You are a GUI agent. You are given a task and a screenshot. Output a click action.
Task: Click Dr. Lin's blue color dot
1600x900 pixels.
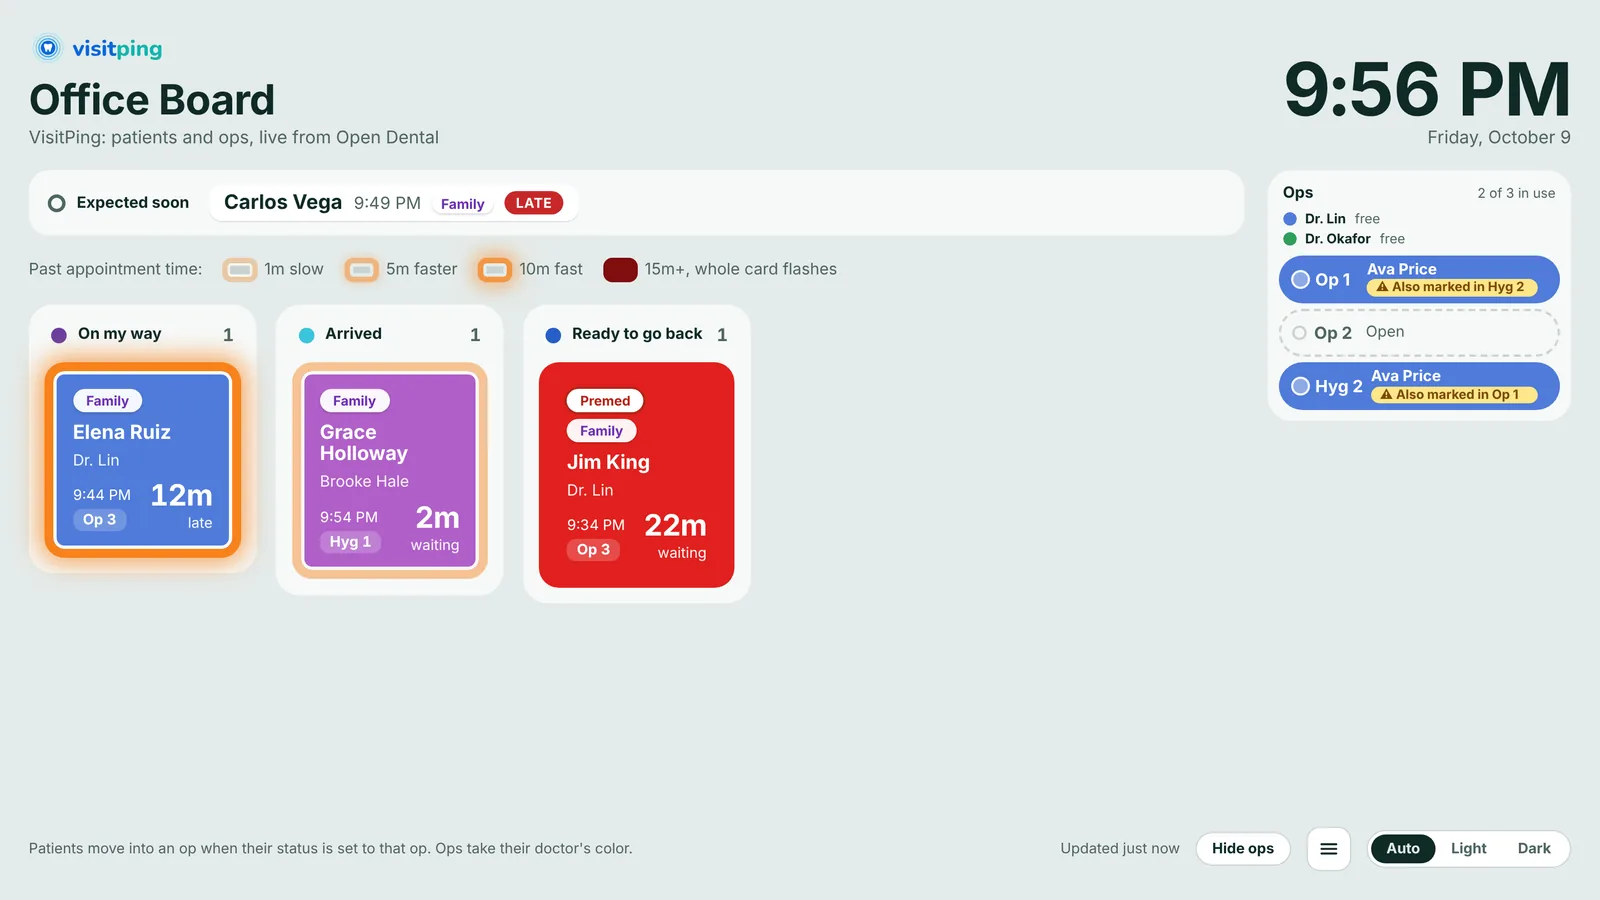tap(1290, 219)
